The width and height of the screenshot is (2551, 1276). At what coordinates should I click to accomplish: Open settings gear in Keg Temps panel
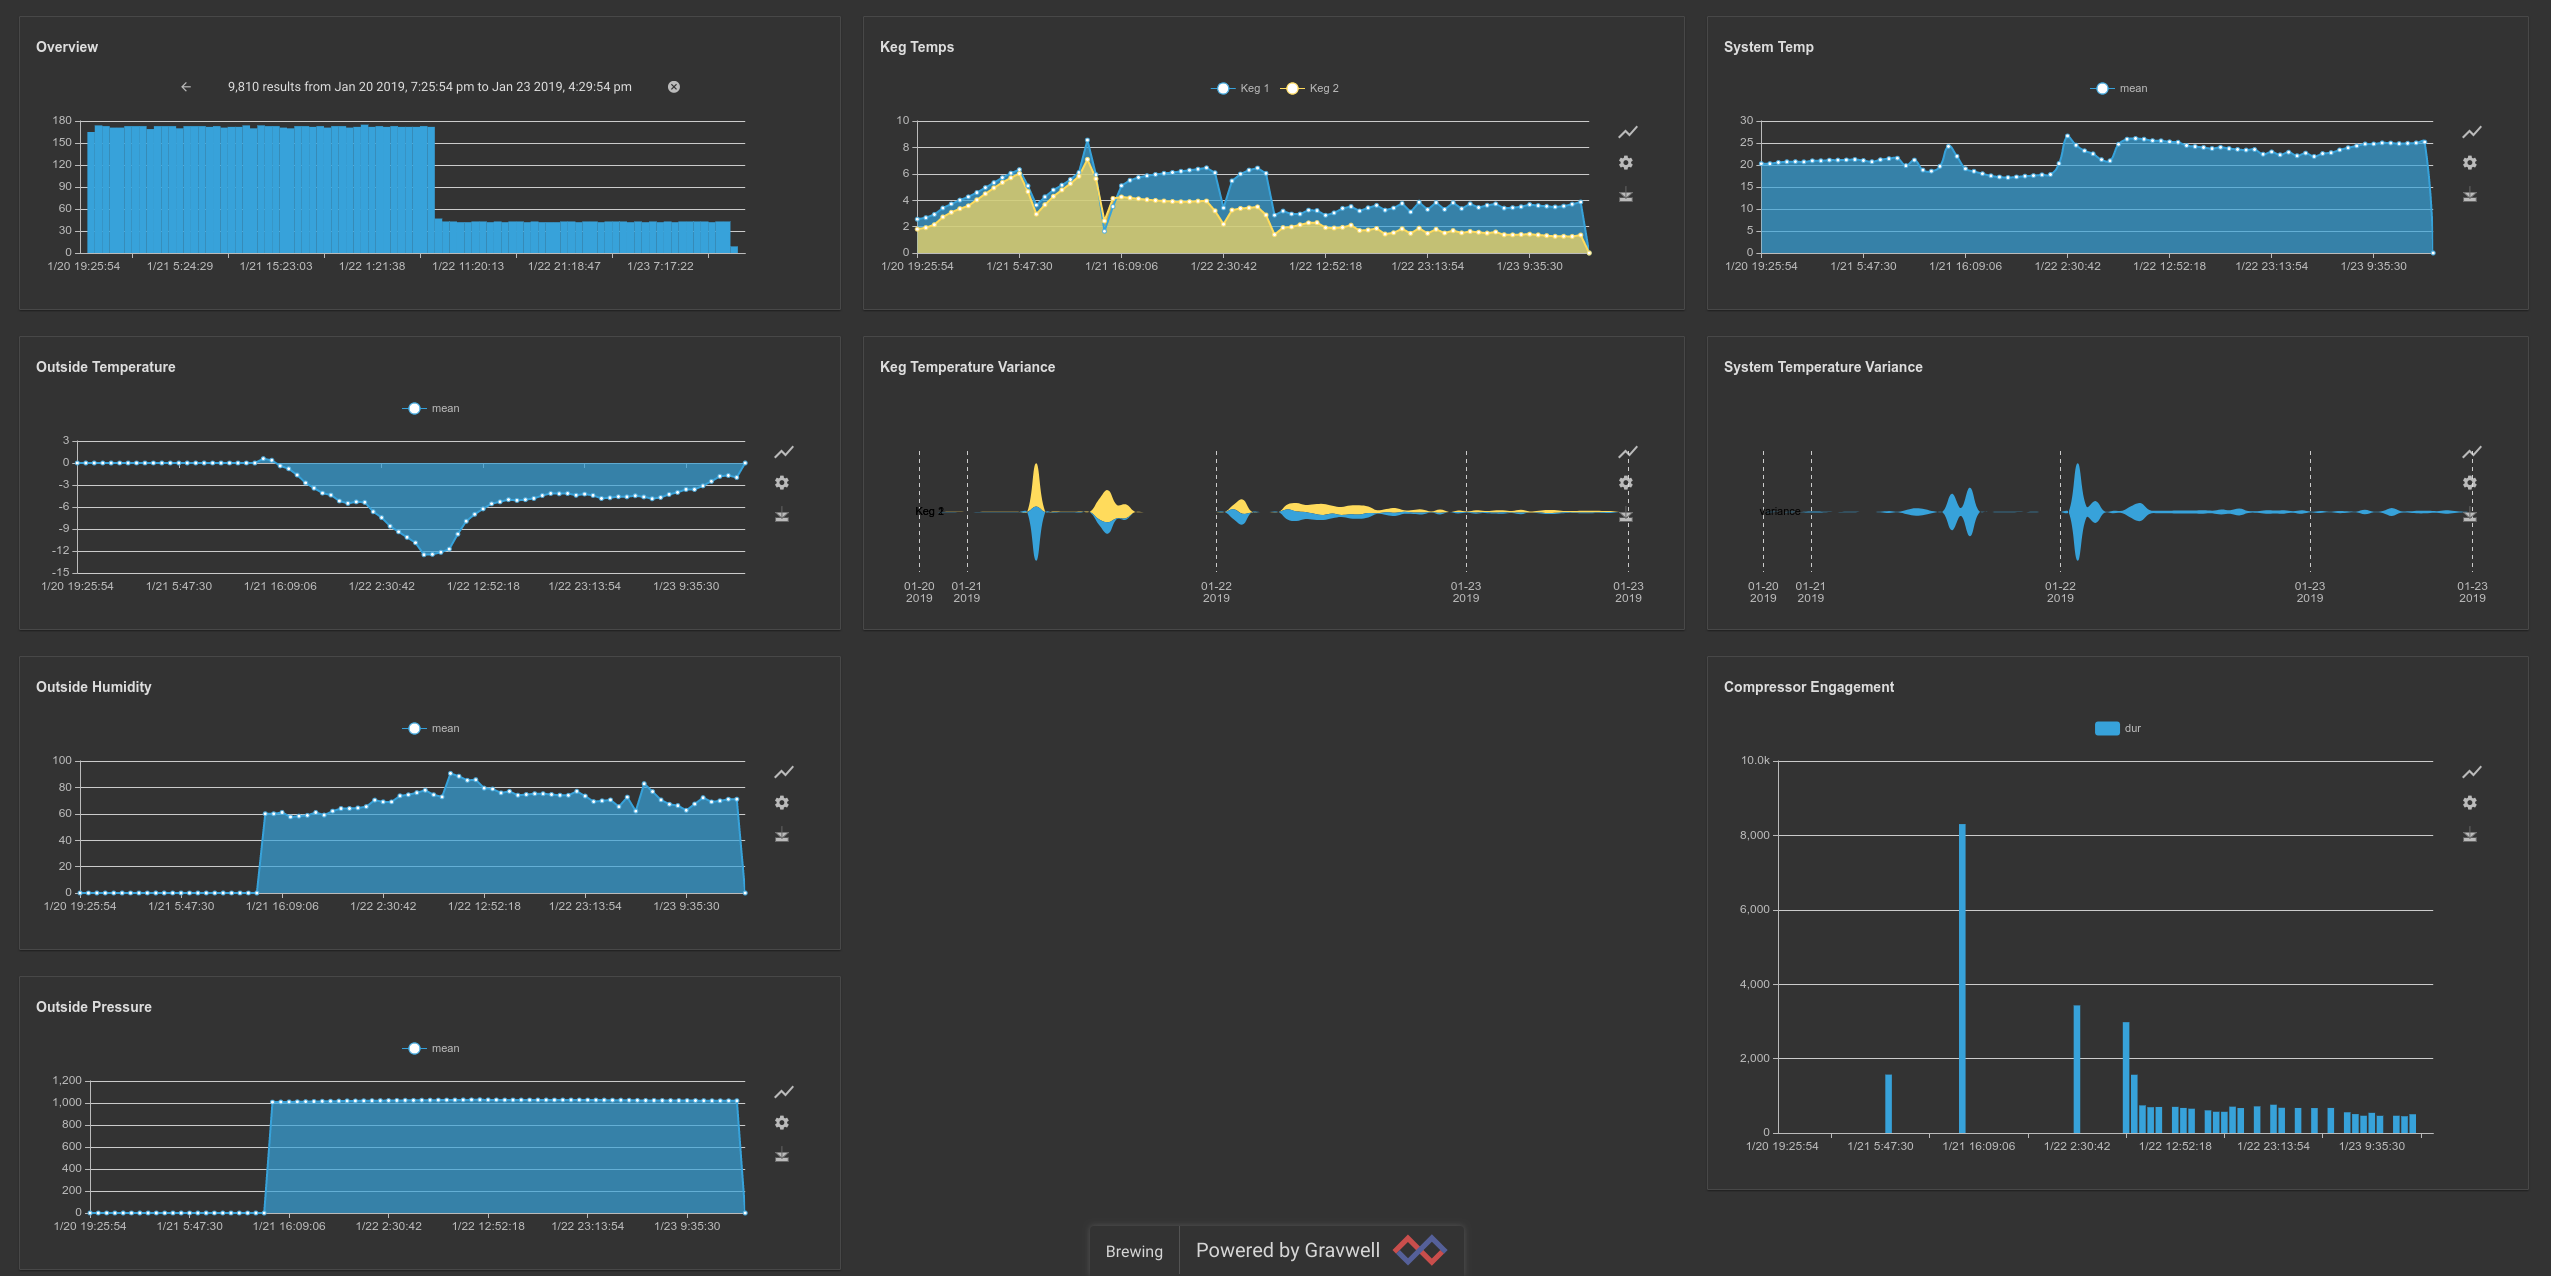coord(1626,163)
